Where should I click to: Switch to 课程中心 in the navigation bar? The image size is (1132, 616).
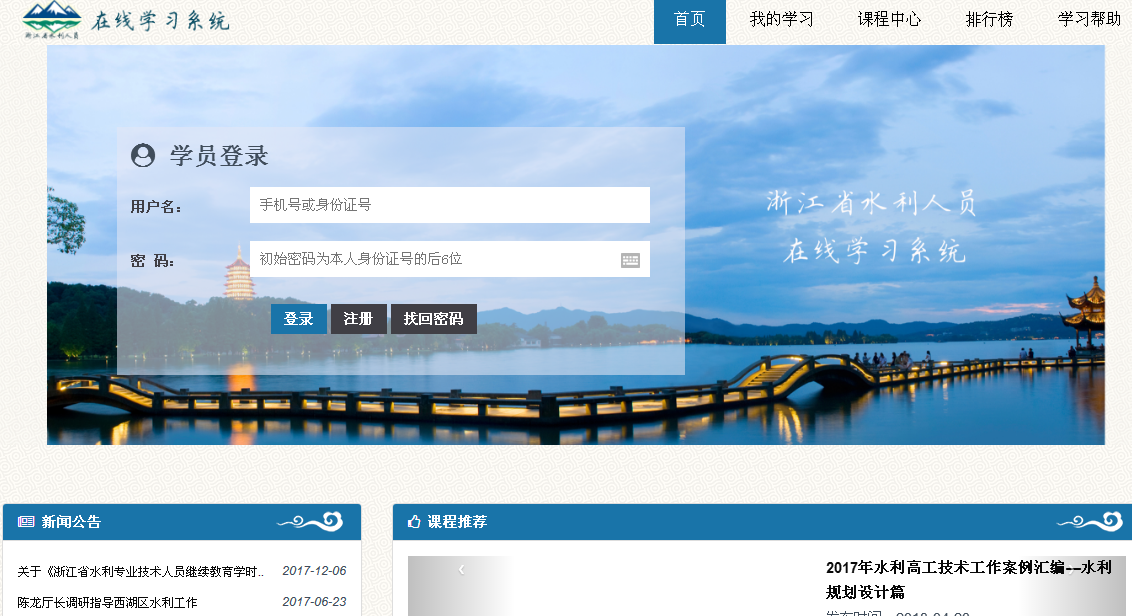(889, 20)
